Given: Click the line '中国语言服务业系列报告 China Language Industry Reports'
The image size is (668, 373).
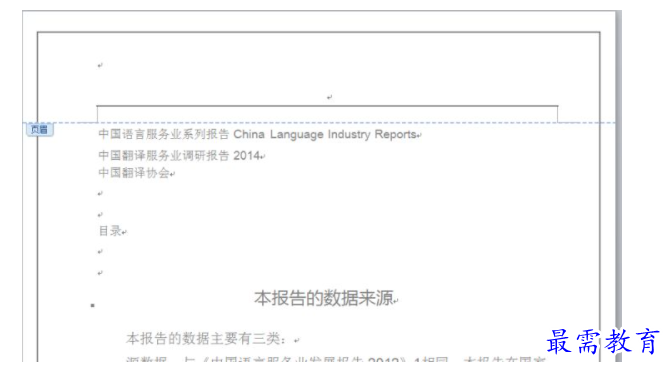Looking at the screenshot, I should (x=257, y=134).
